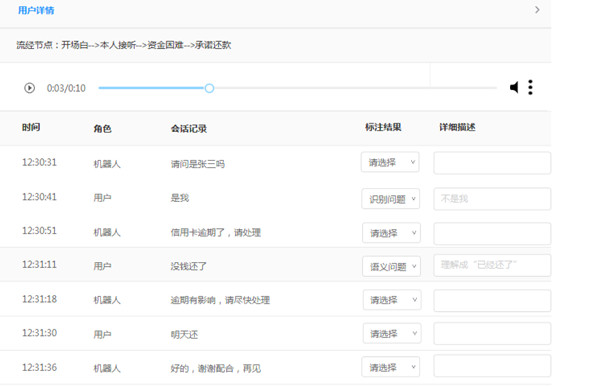Screen dimensions: 592x389
Task: Focus description field showing 理解成 已经还了
Action: [x=492, y=266]
